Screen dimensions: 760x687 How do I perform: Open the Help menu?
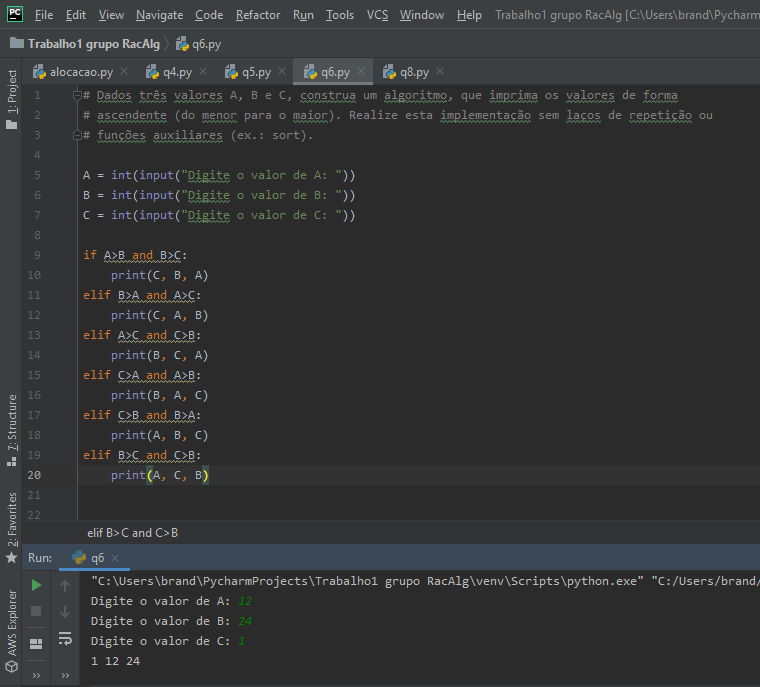469,15
